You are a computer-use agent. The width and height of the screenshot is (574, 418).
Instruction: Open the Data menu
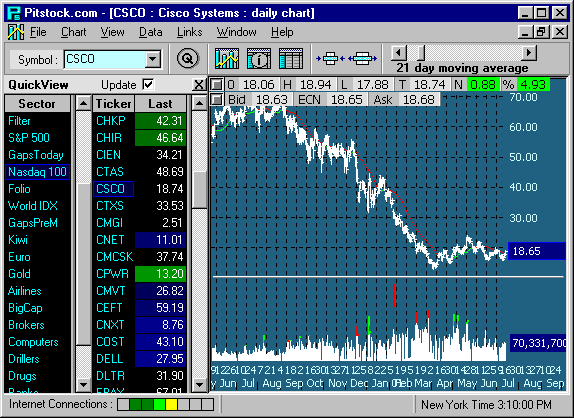(x=150, y=32)
